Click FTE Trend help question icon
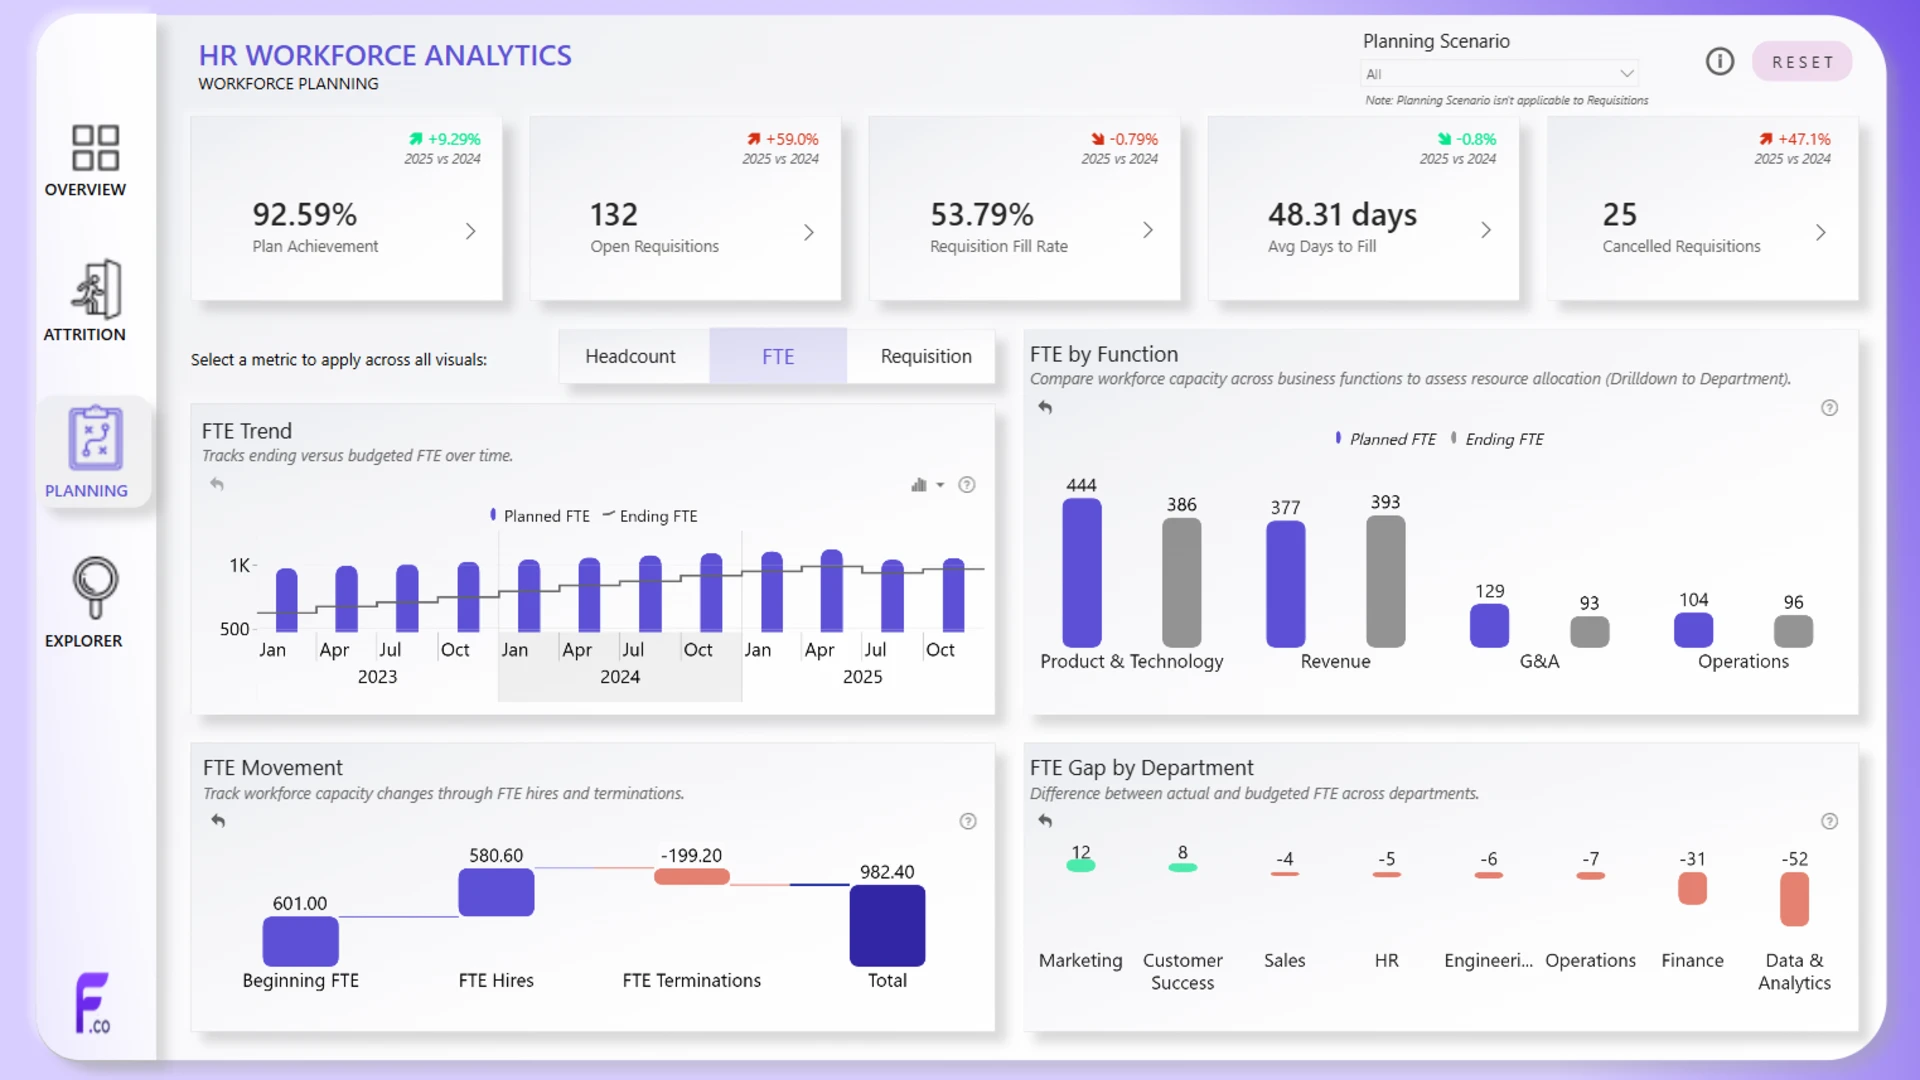This screenshot has height=1080, width=1920. click(x=967, y=485)
